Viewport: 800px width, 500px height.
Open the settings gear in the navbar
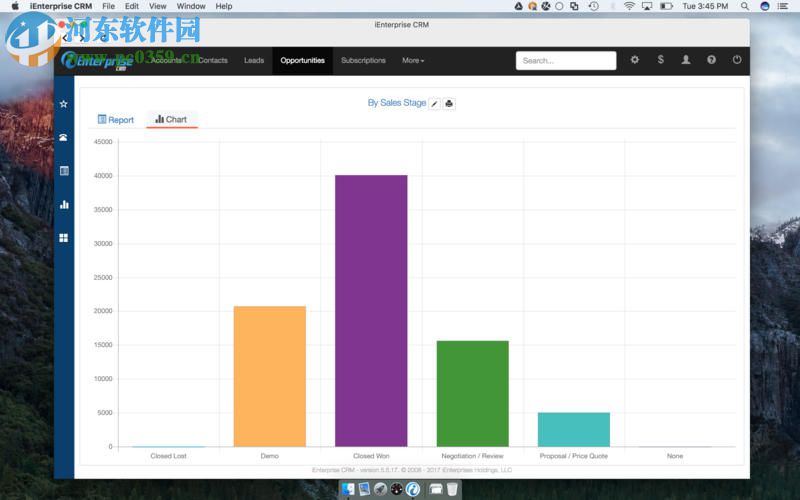[635, 60]
